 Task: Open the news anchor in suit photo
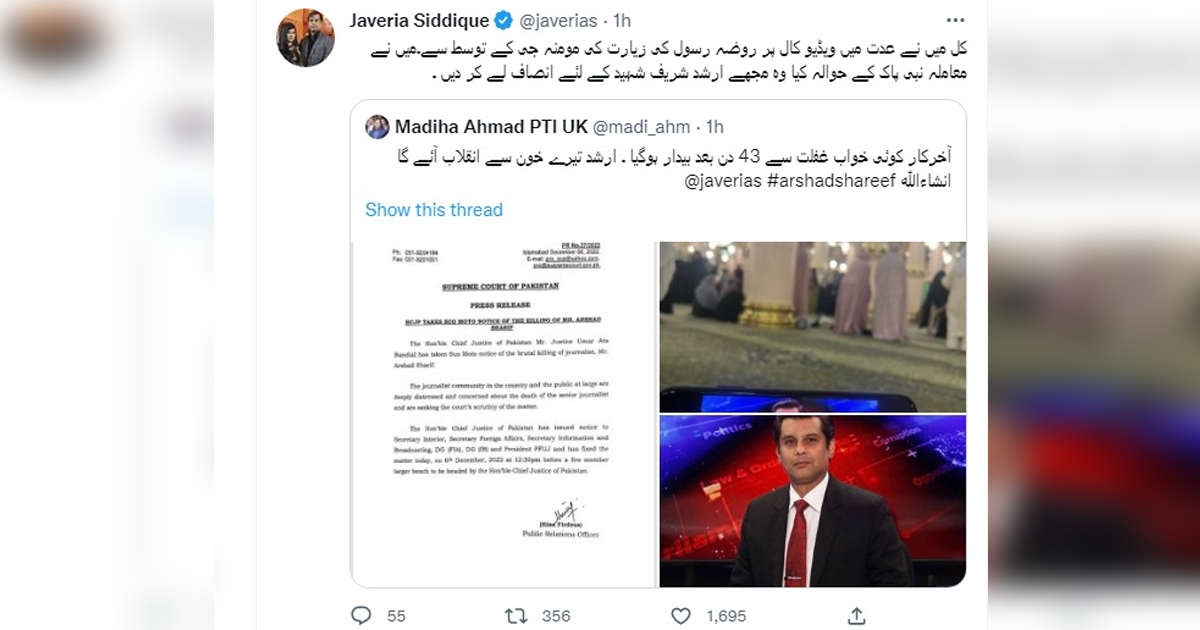(x=813, y=501)
